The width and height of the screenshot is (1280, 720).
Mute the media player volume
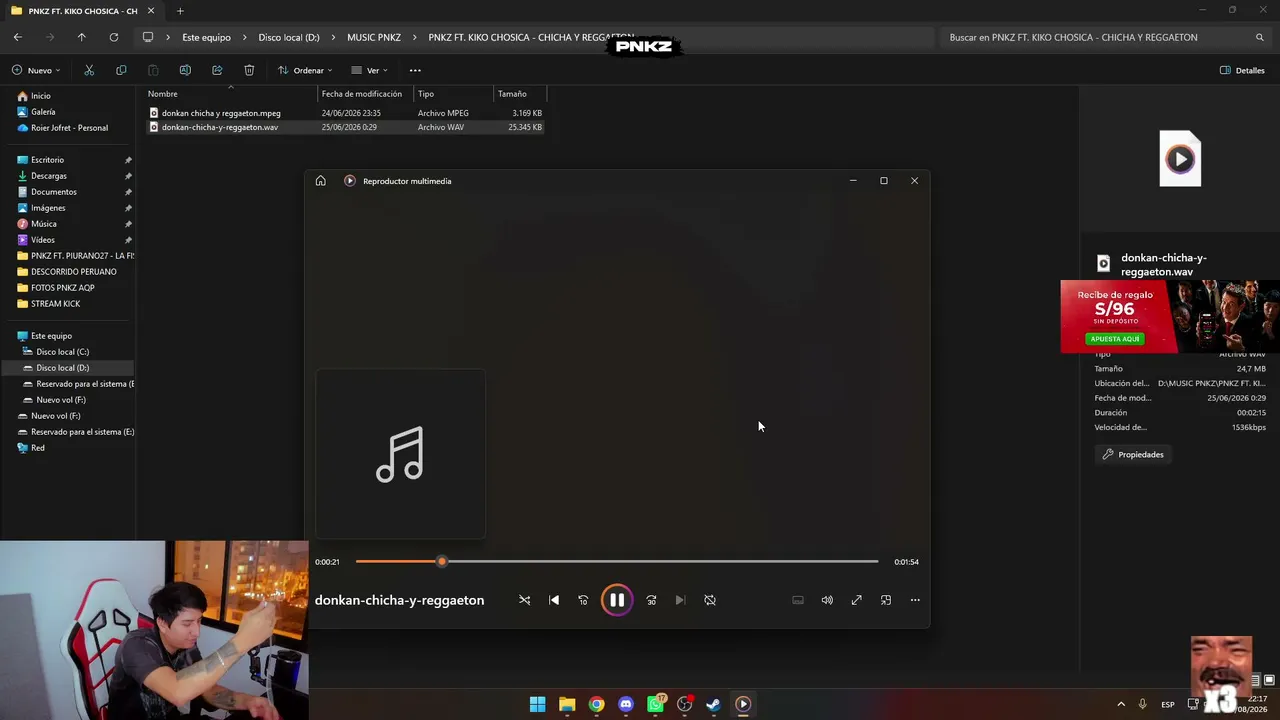827,600
